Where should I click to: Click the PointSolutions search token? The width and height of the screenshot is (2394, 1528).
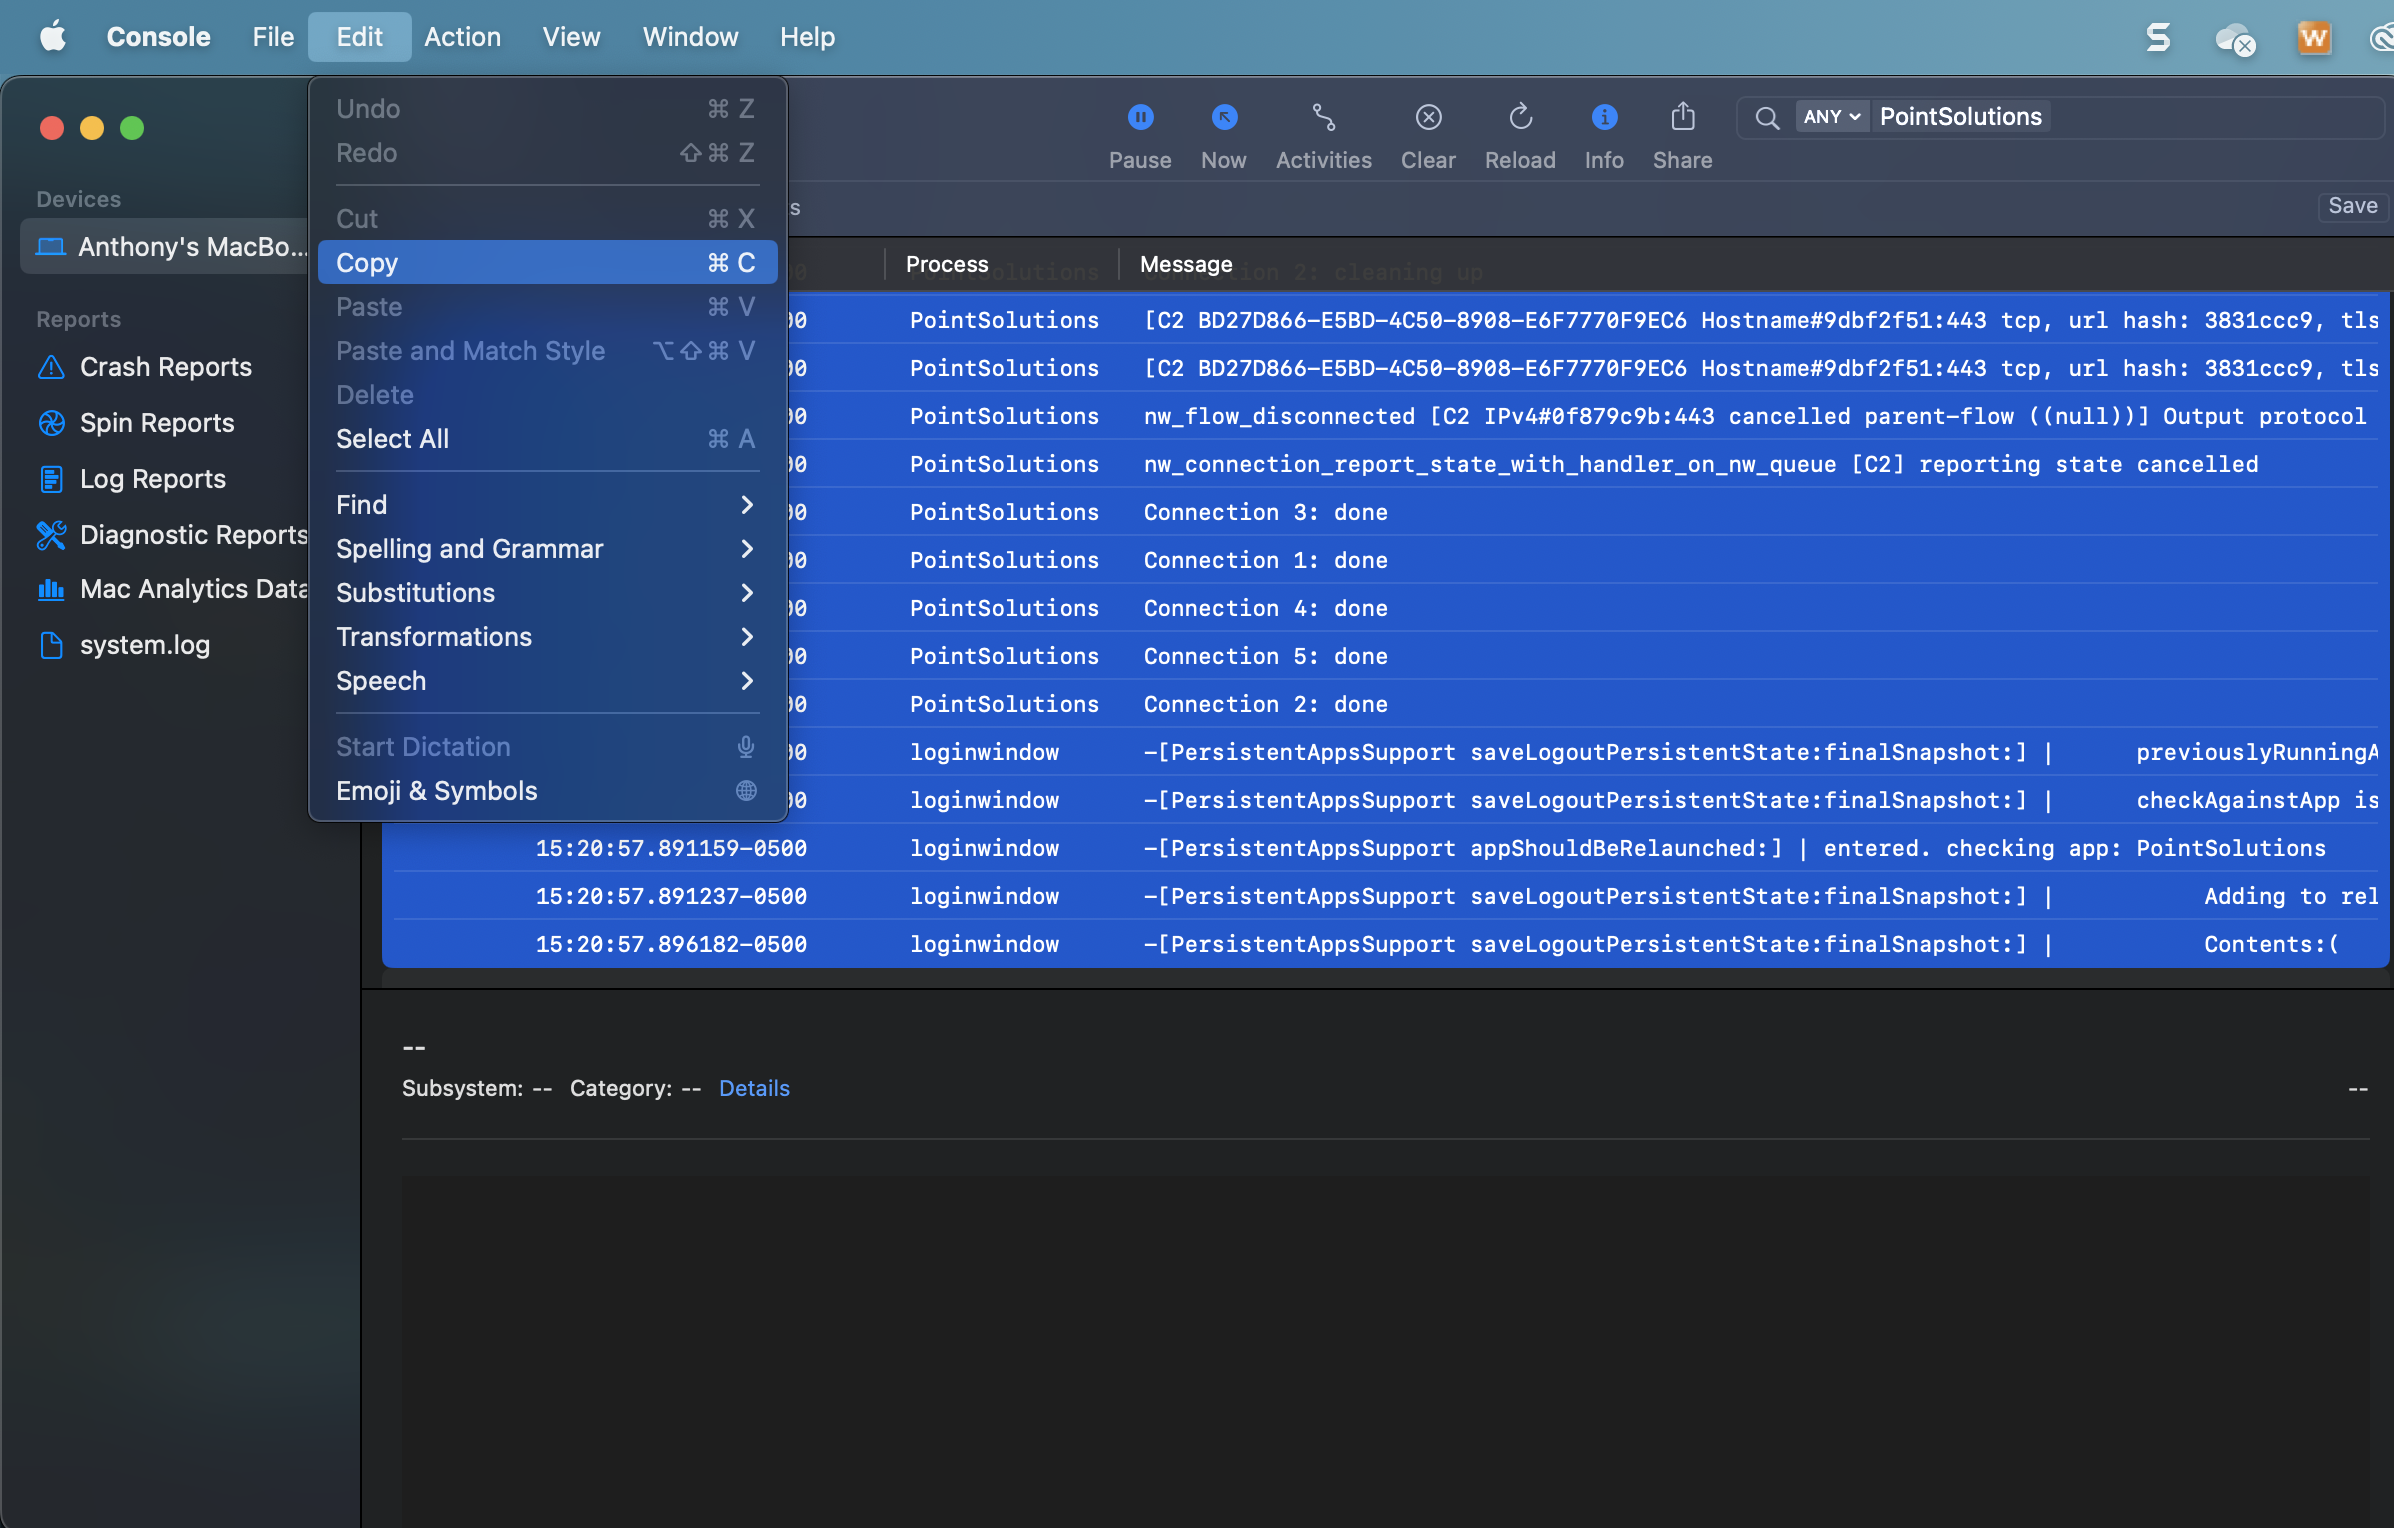coord(1960,117)
